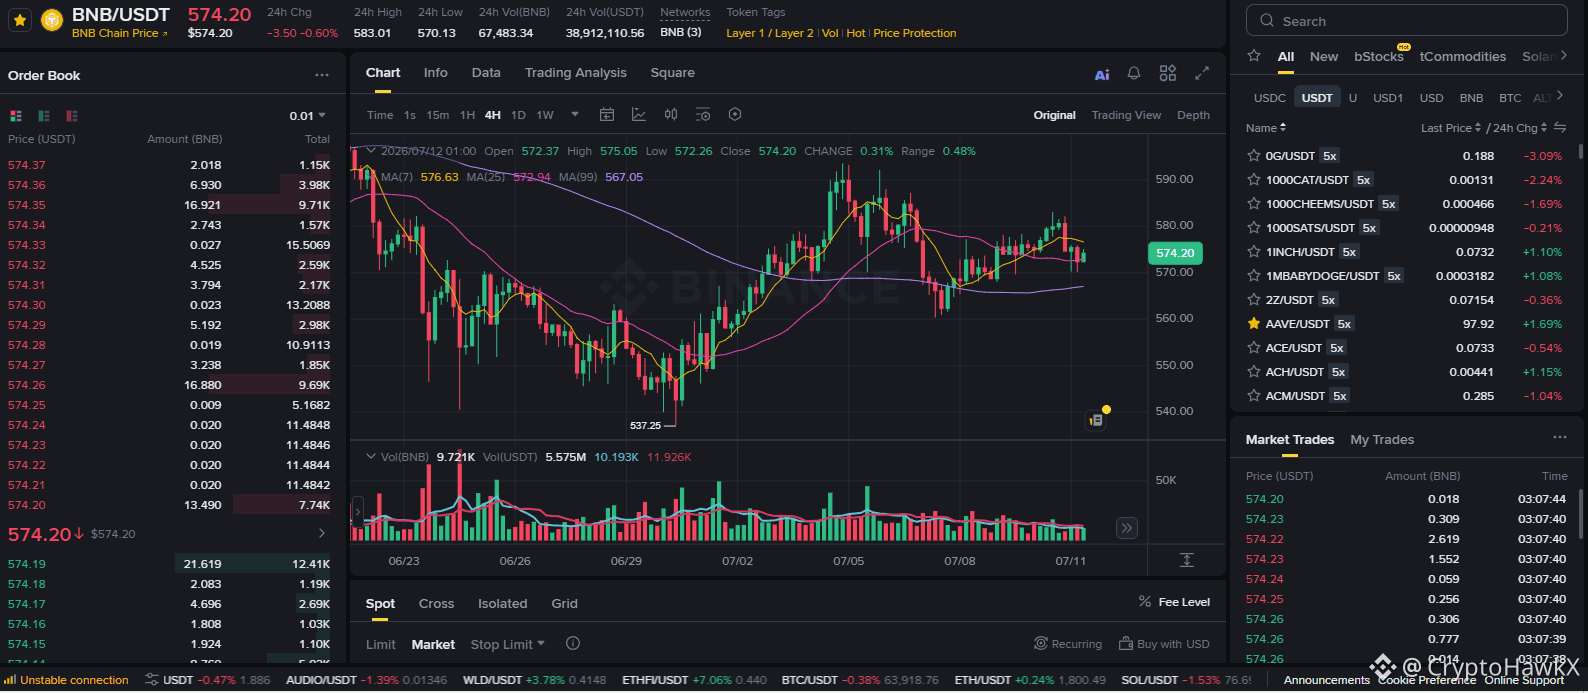Open the Square tab

point(672,73)
